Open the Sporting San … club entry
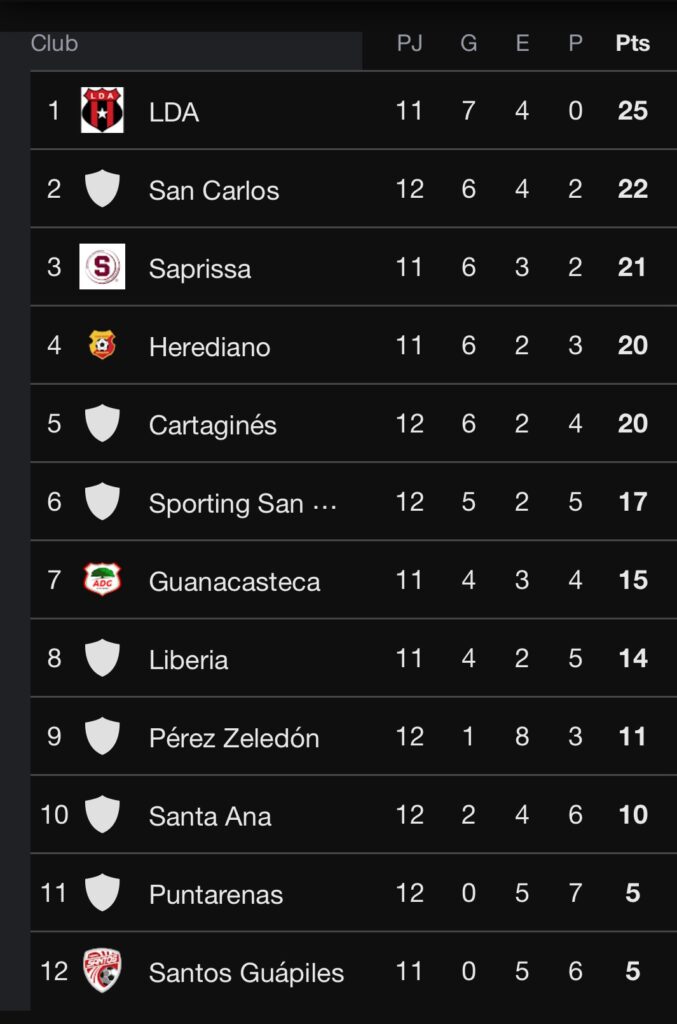The width and height of the screenshot is (677, 1024). point(243,503)
